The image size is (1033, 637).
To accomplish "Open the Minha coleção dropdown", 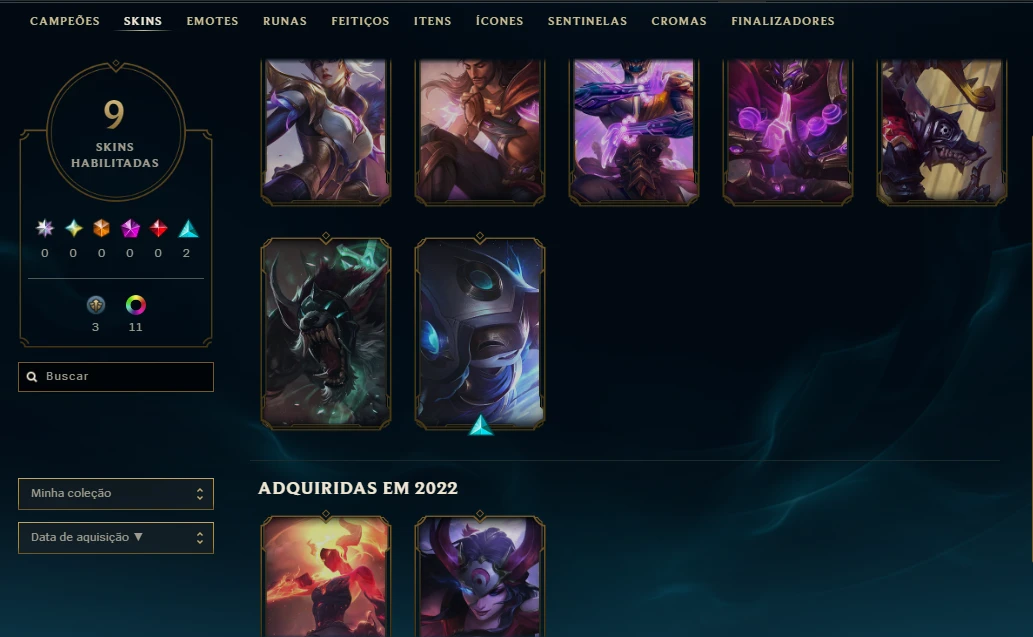I will coord(116,493).
